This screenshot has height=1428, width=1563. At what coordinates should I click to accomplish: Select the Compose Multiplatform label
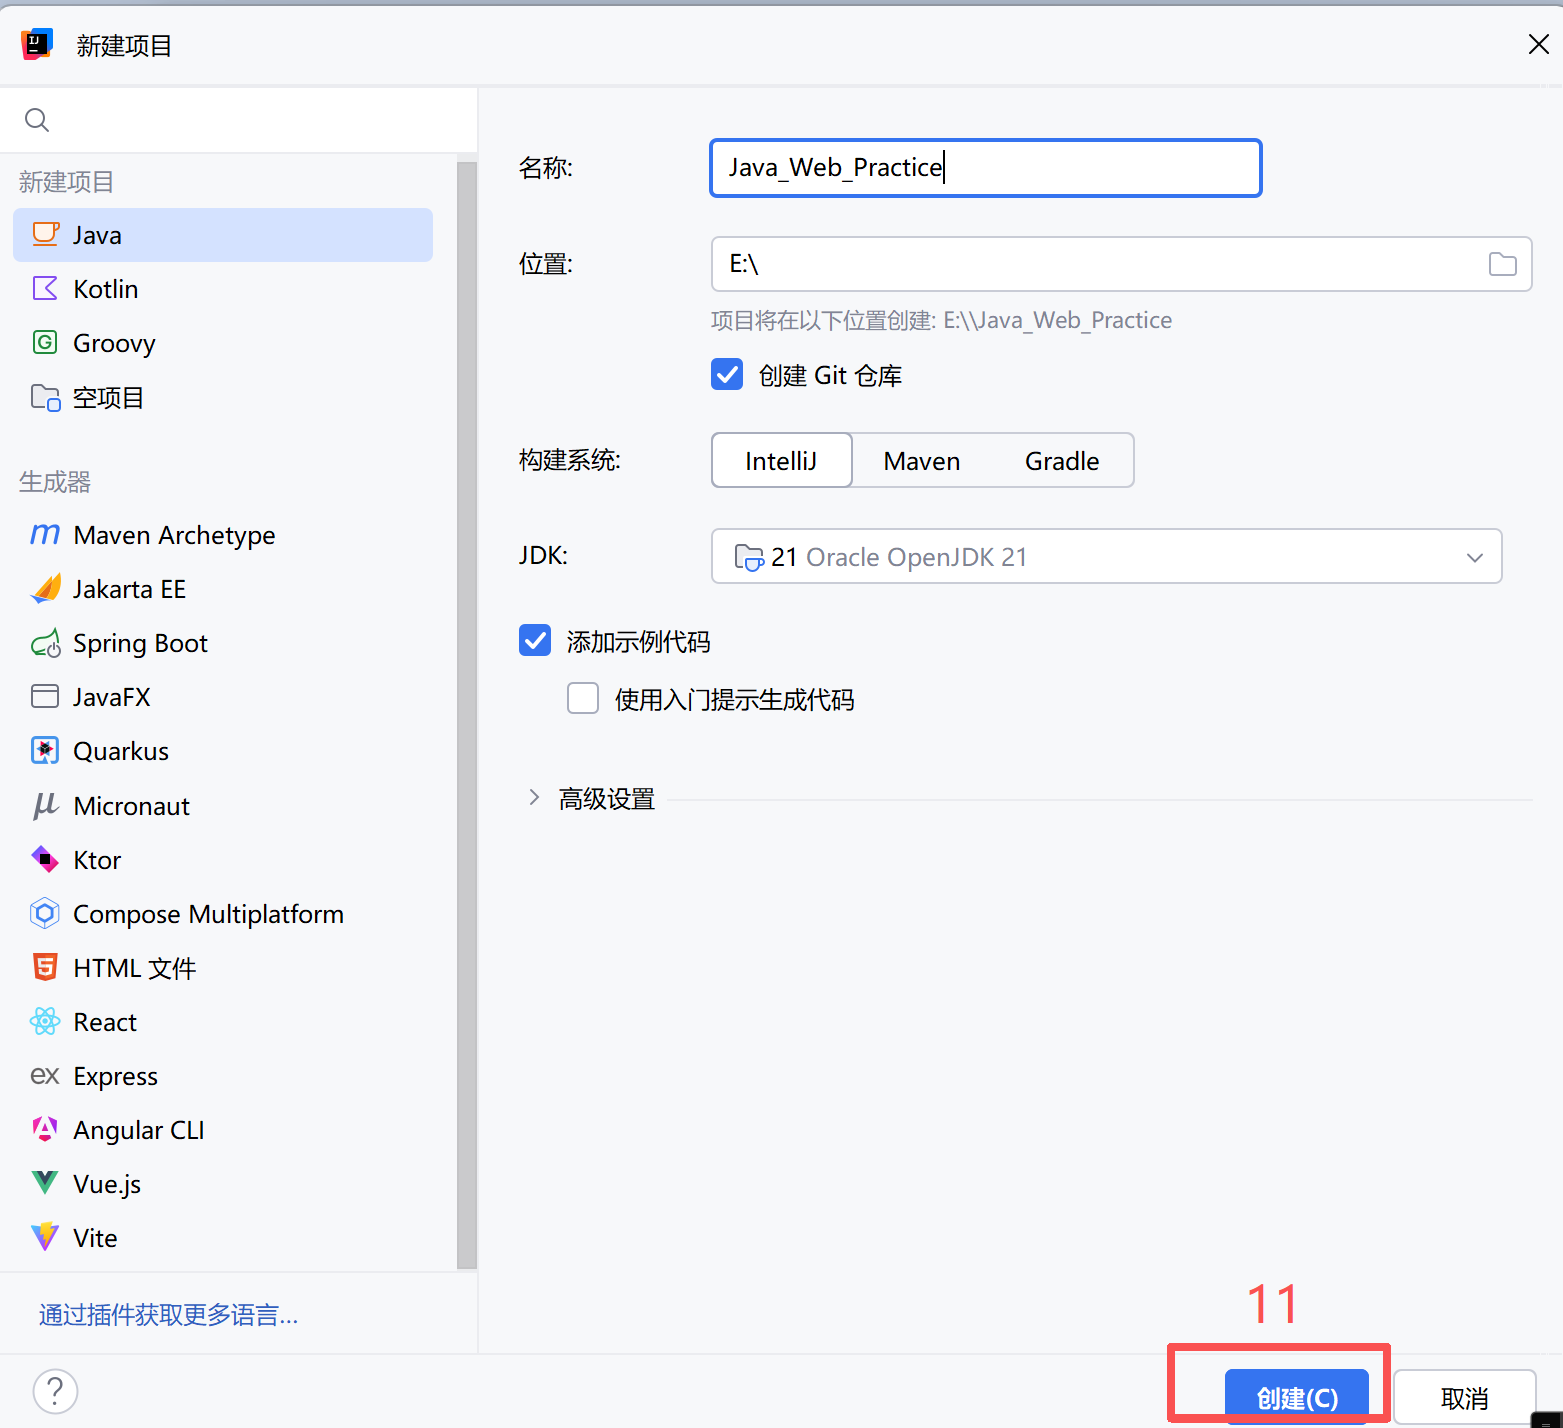[x=208, y=914]
